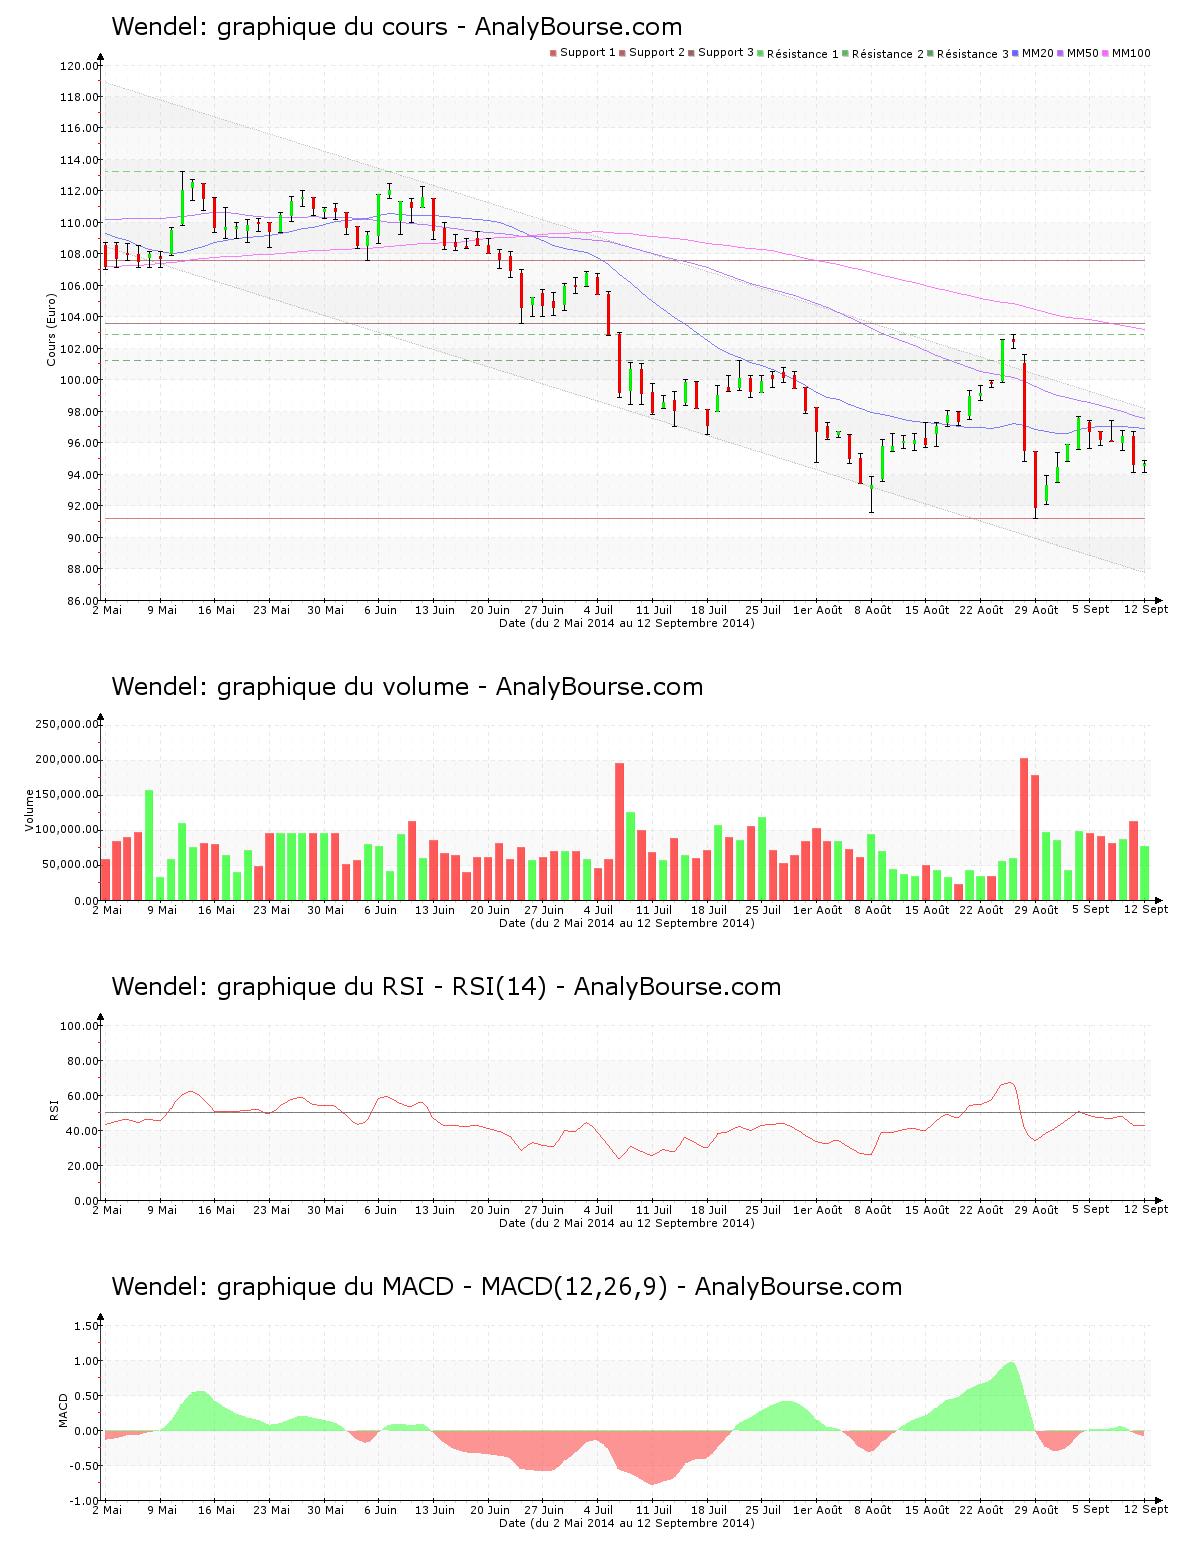Click the Résistance 1 legend color square
This screenshot has width=1200, height=1550.
[761, 53]
